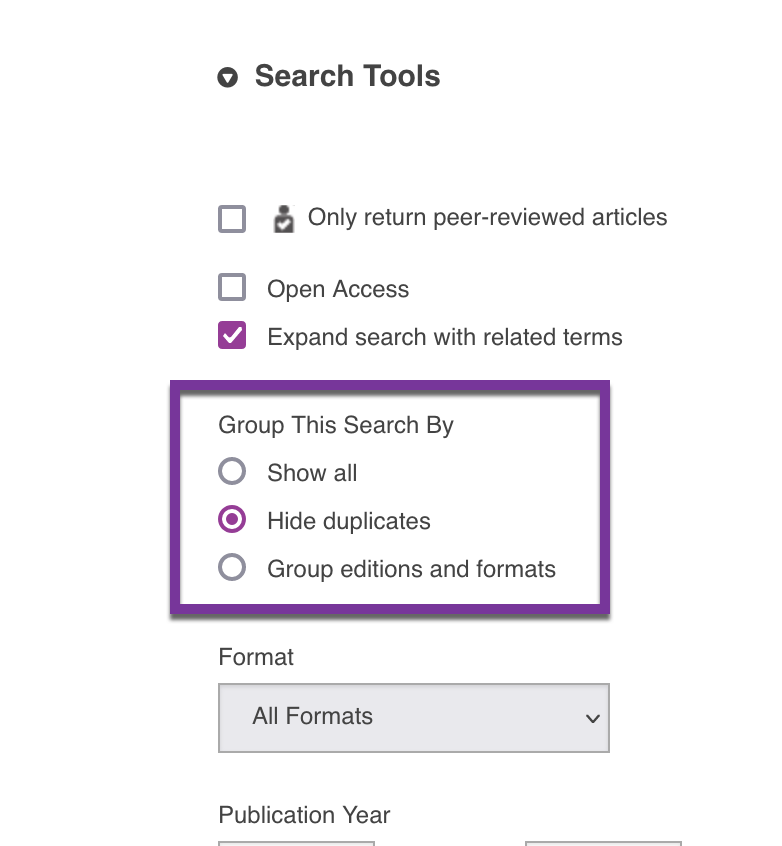This screenshot has height=846, width=782.
Task: Click the second Publication Year field
Action: [603, 843]
